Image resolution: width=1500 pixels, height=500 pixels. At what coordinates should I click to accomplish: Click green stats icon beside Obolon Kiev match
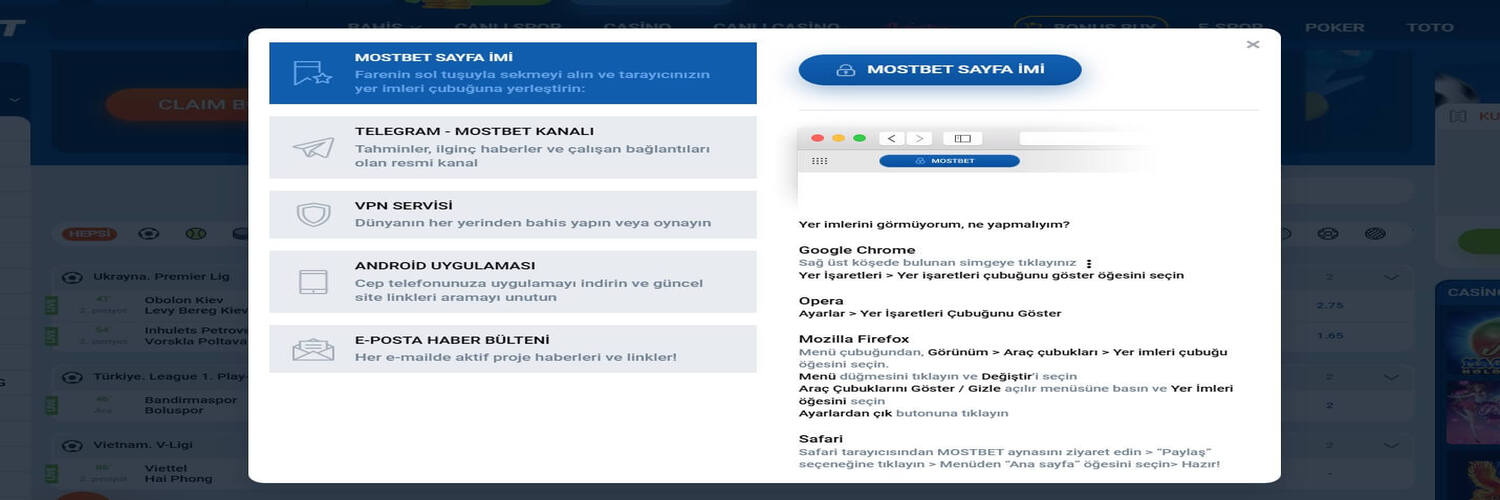click(x=51, y=305)
